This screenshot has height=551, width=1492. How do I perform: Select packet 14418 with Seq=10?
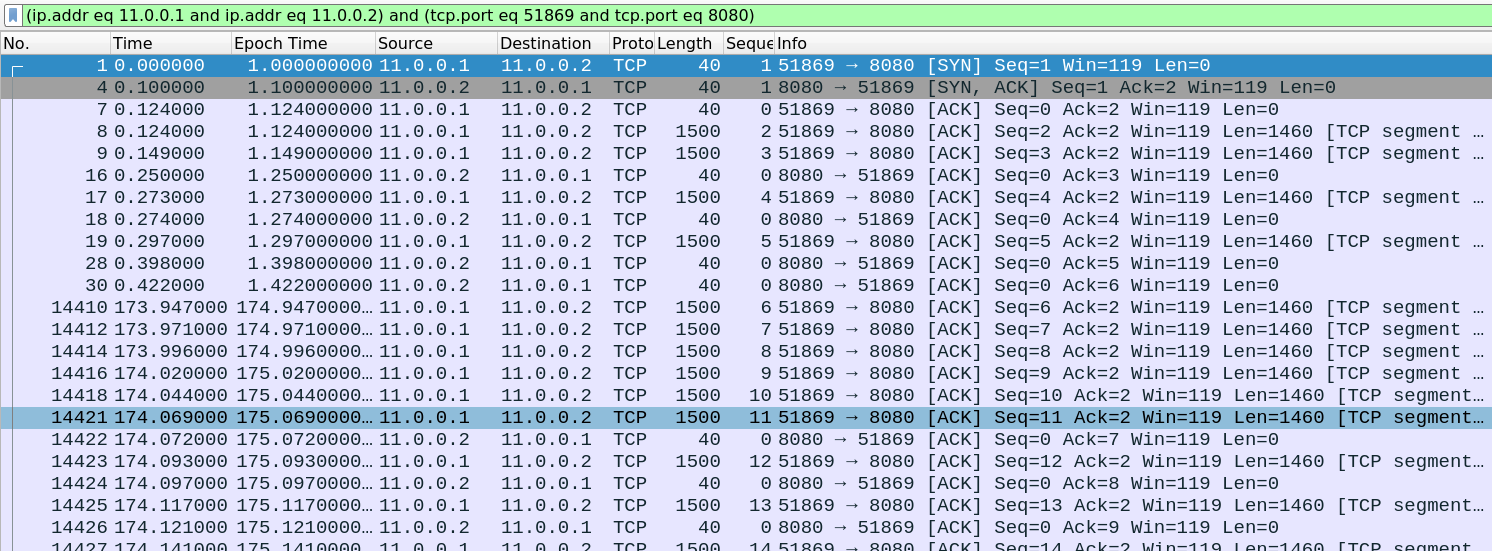point(746,395)
